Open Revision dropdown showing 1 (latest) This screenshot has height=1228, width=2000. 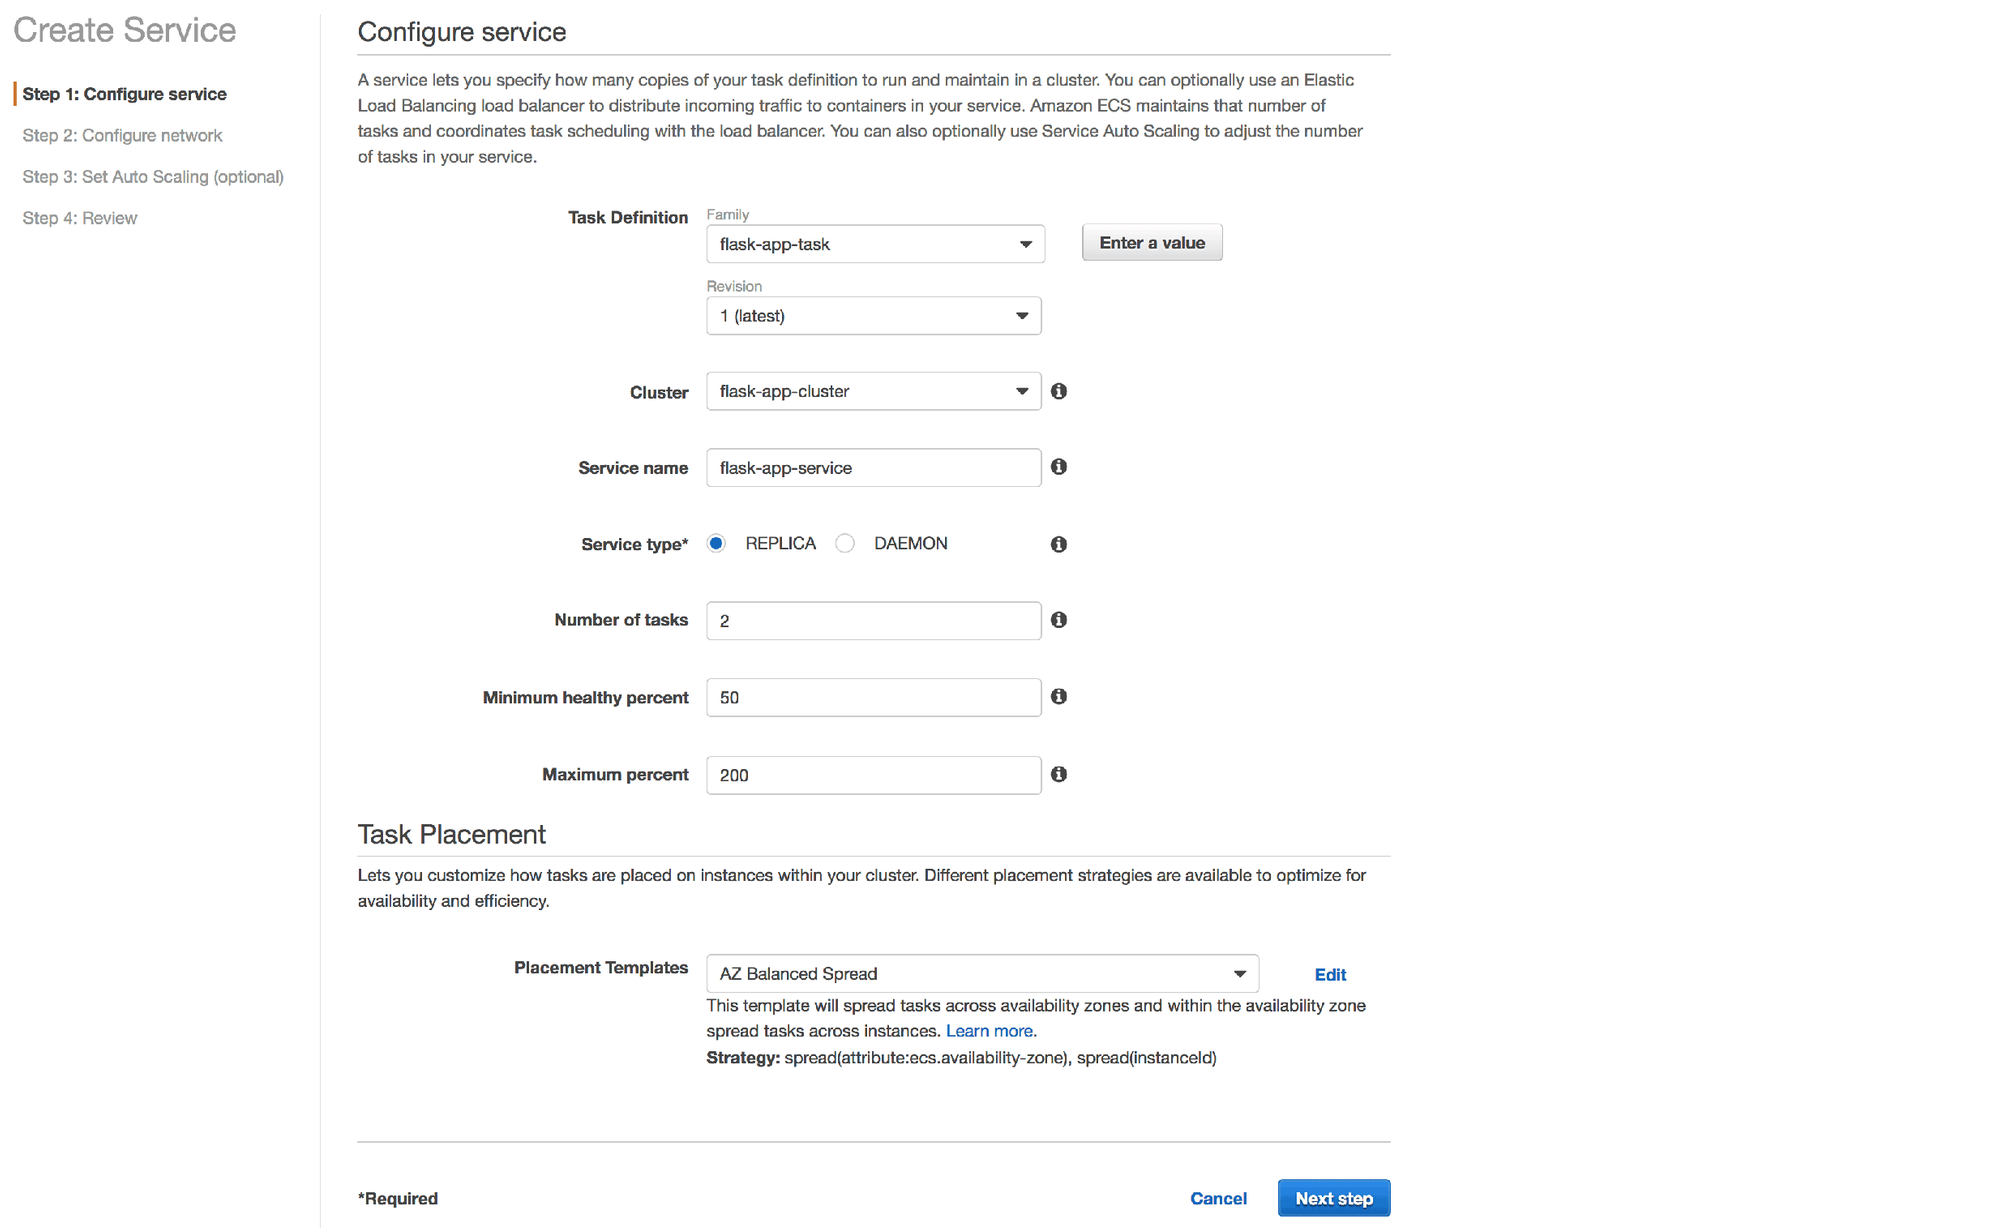click(873, 316)
